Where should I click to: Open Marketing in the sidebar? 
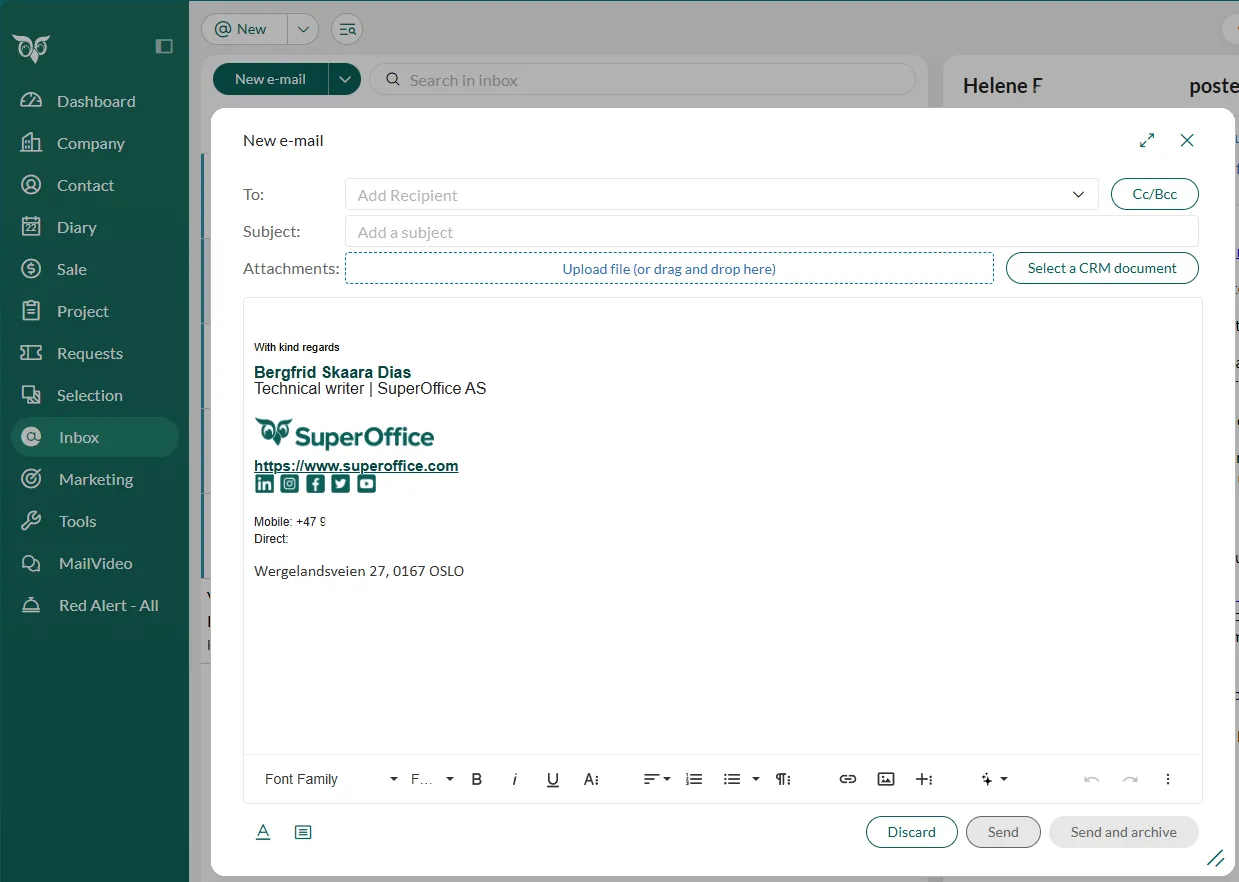(95, 479)
